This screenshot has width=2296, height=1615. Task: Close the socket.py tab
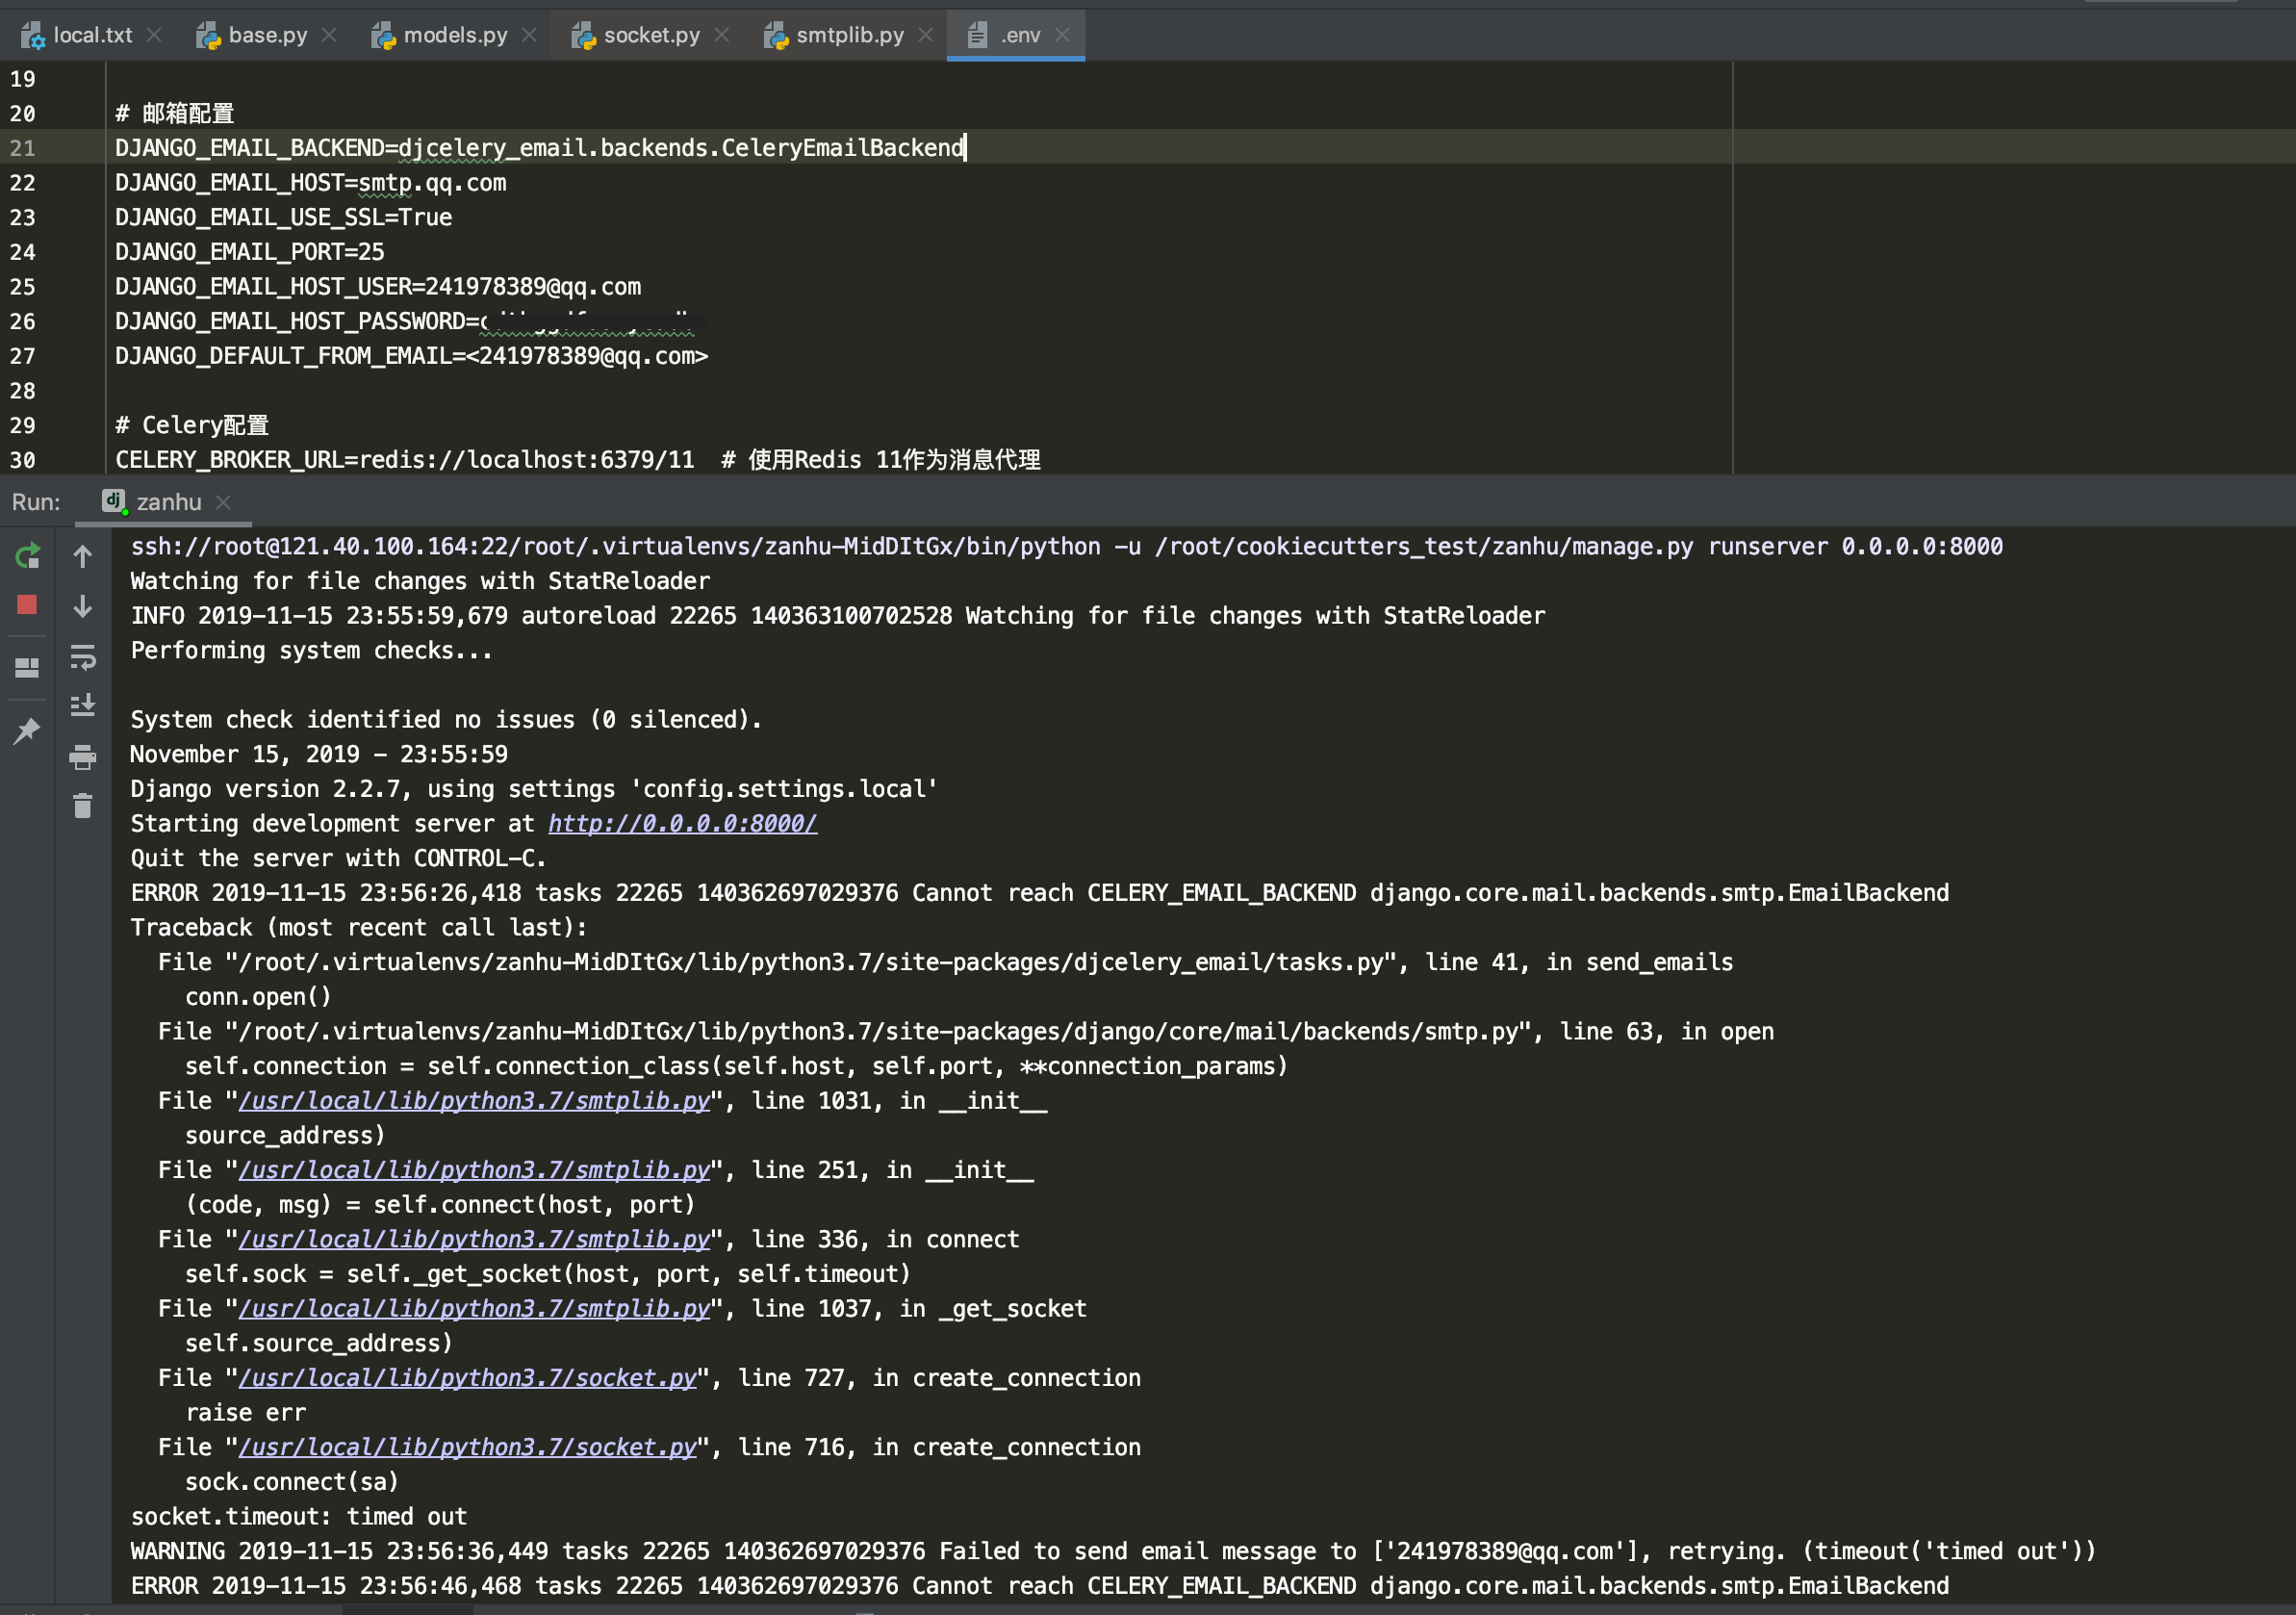[722, 35]
